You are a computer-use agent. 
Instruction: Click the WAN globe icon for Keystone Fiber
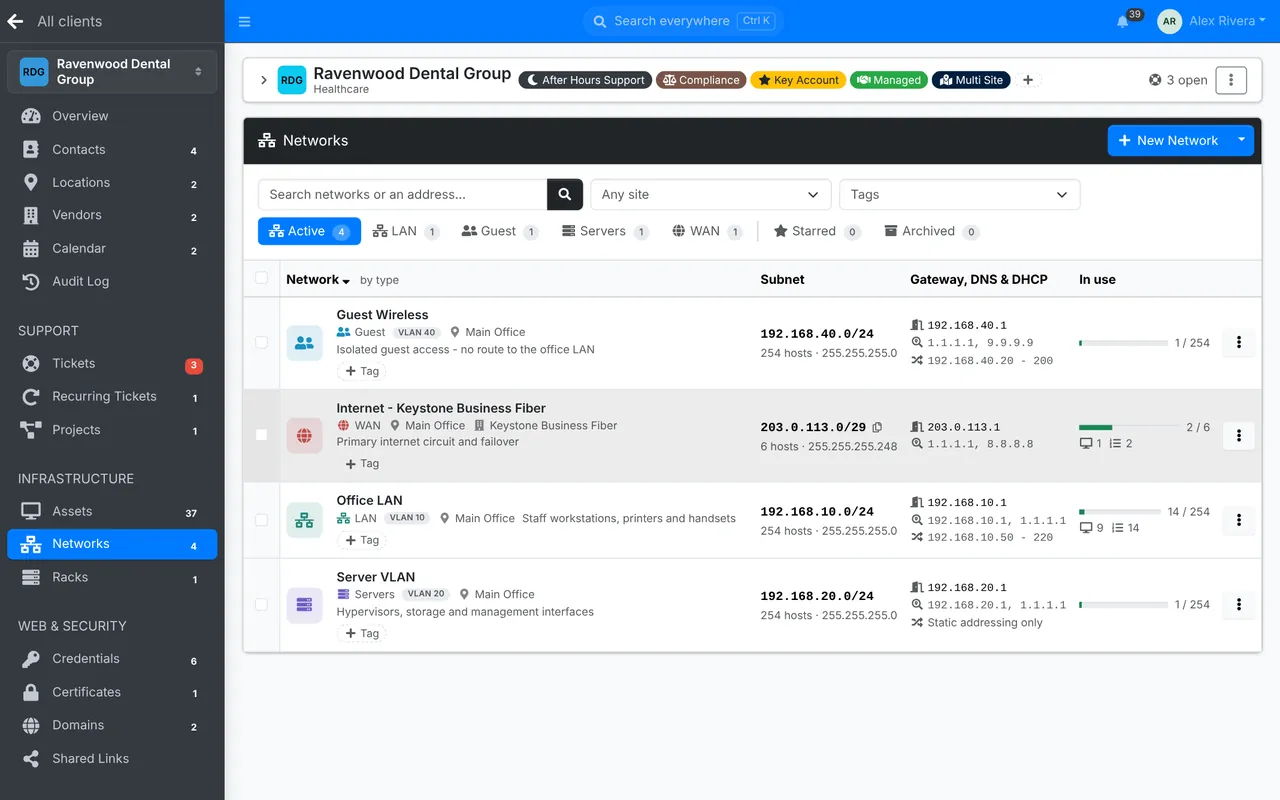(304, 435)
